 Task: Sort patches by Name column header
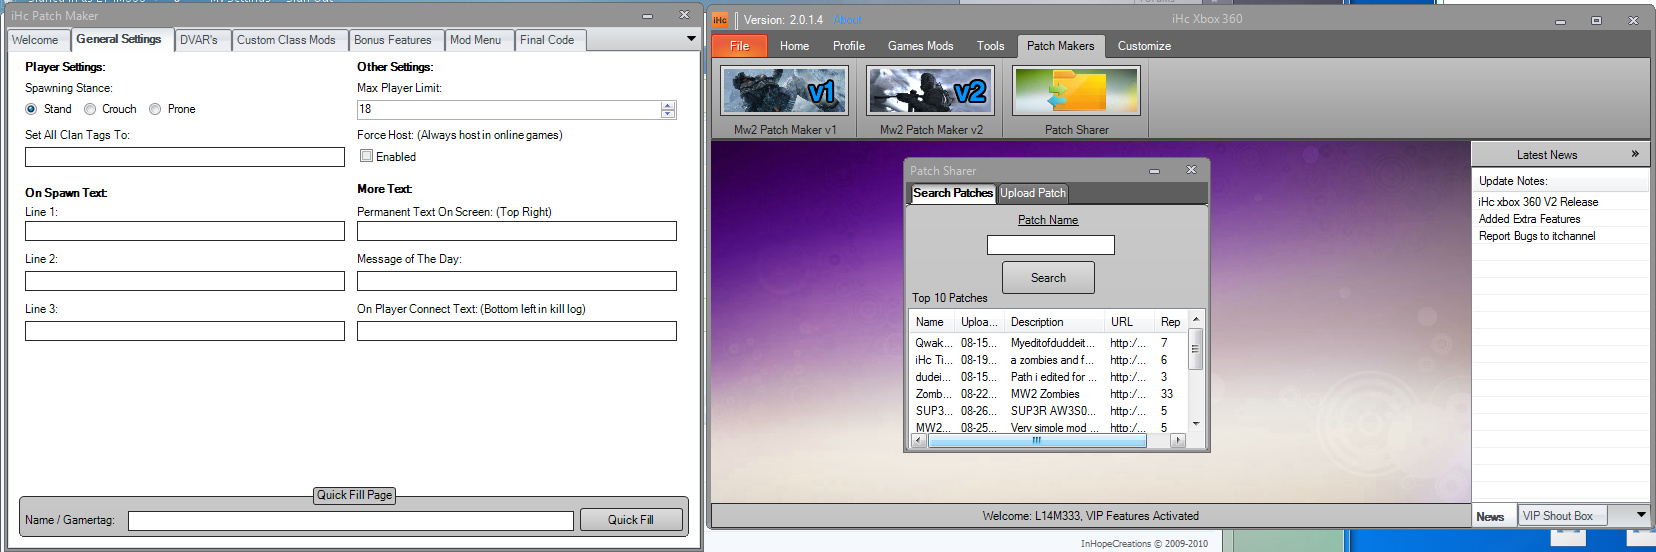(932, 322)
